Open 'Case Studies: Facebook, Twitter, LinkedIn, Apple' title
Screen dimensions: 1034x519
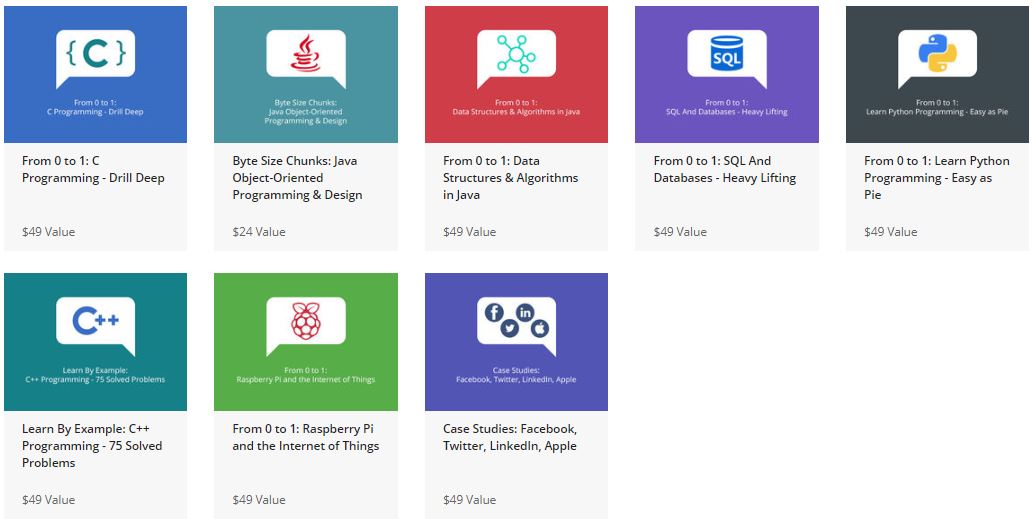click(510, 437)
